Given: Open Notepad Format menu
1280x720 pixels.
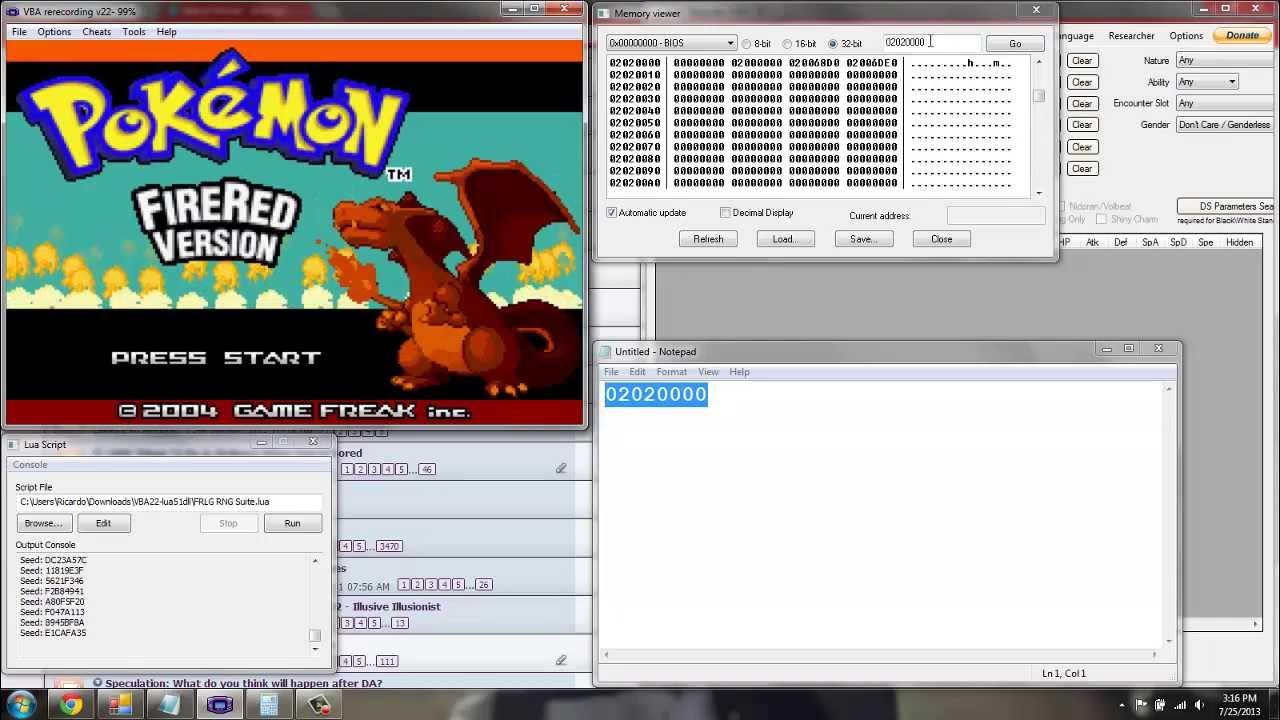Looking at the screenshot, I should [671, 372].
